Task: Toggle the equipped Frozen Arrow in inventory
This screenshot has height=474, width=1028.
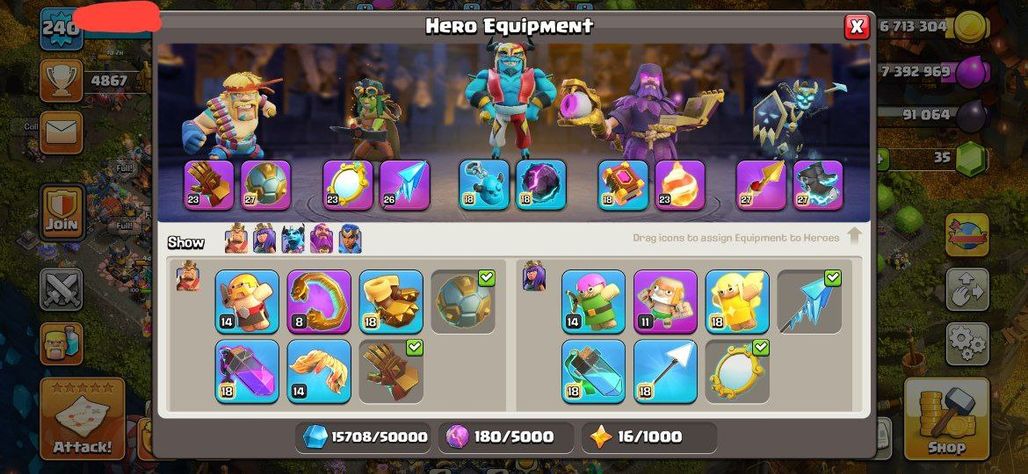Action: [x=810, y=302]
